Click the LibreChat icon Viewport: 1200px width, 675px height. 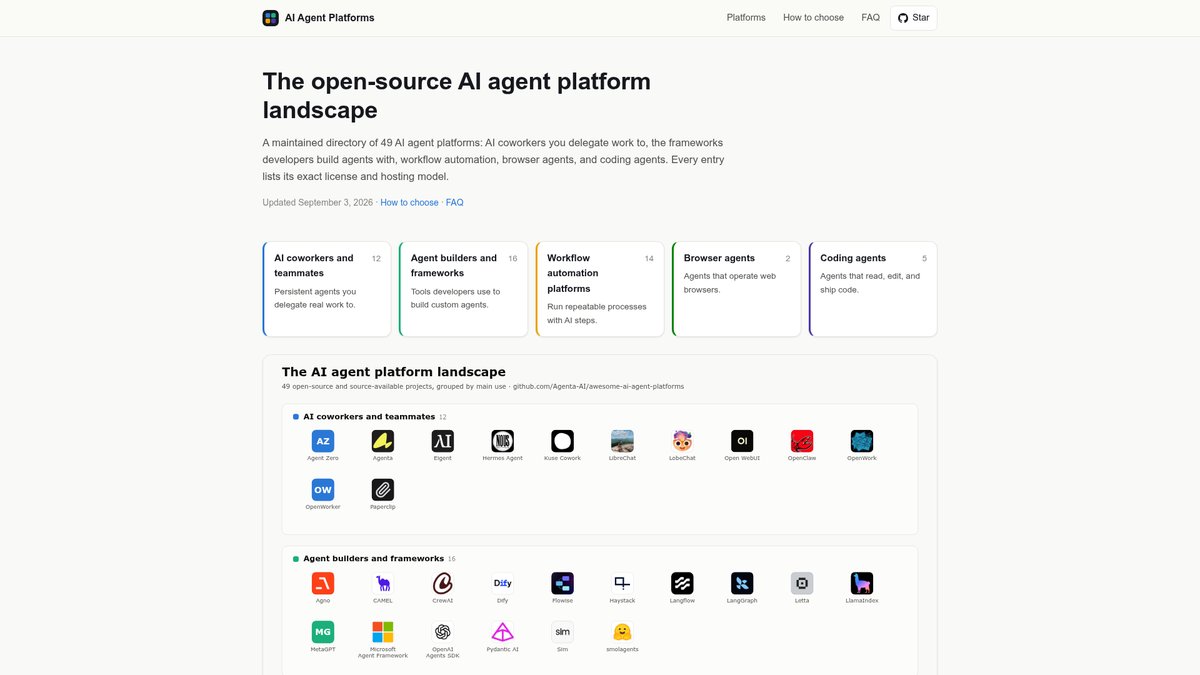coord(623,441)
